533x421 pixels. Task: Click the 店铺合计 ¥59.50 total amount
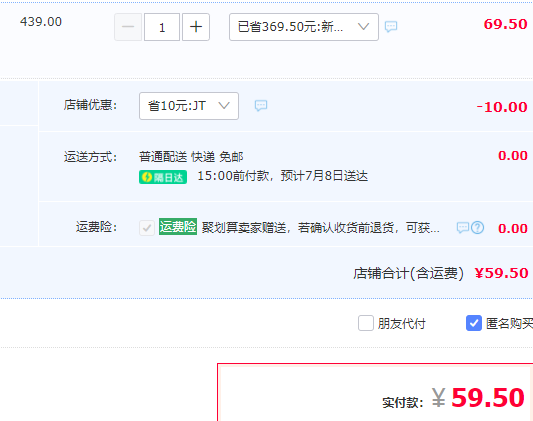point(501,273)
